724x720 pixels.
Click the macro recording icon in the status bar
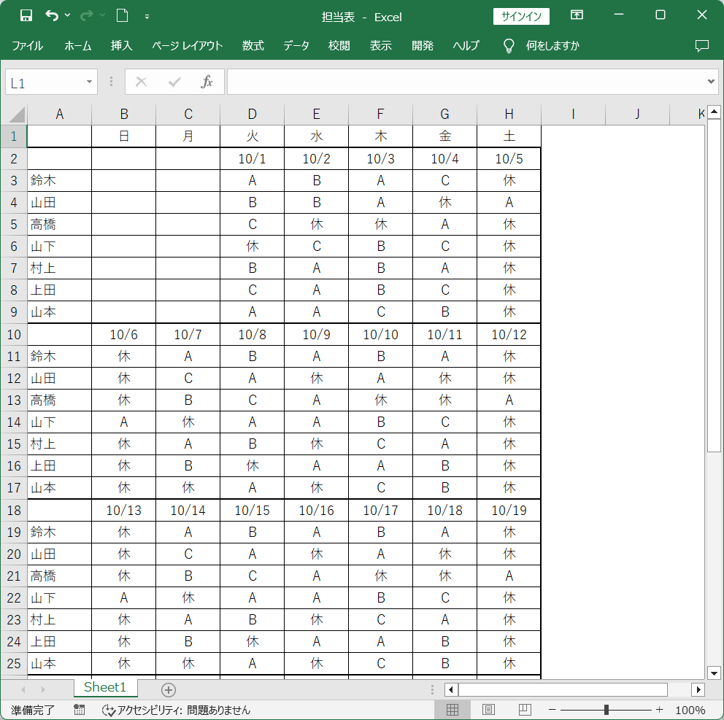(x=80, y=710)
